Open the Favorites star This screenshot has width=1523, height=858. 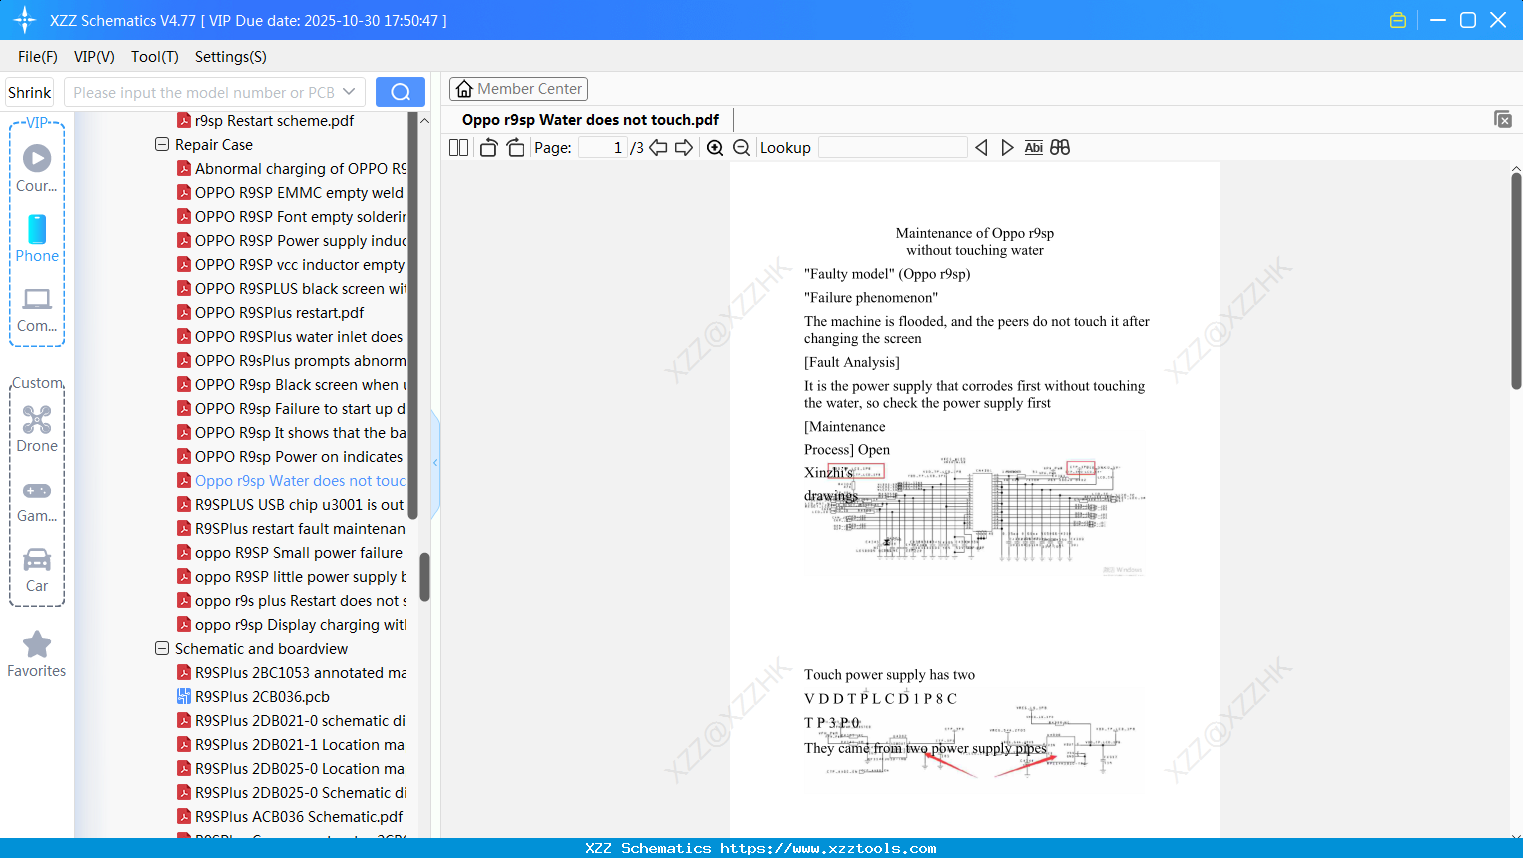pyautogui.click(x=37, y=654)
